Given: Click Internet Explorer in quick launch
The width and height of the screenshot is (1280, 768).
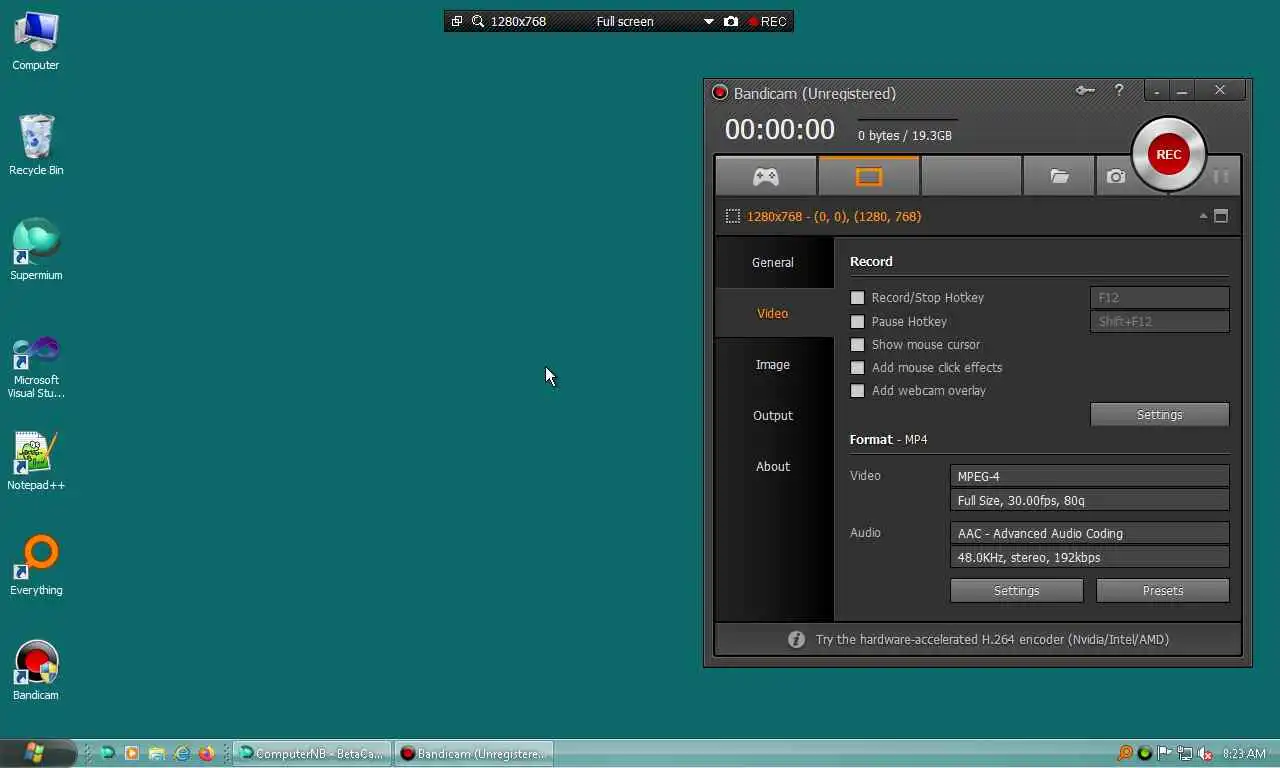Looking at the screenshot, I should [182, 753].
